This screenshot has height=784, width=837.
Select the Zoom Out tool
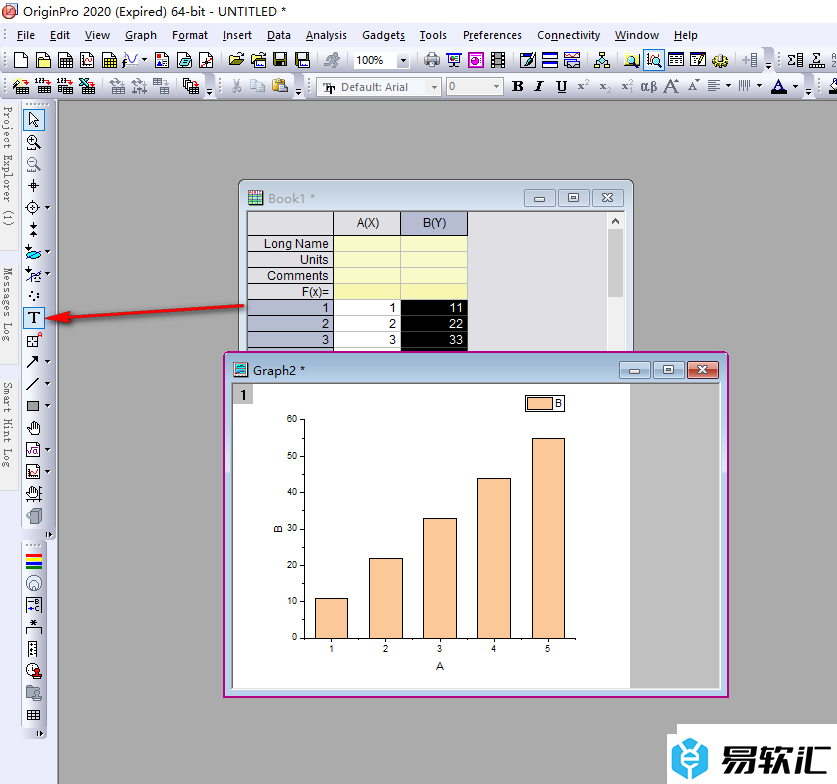[x=34, y=164]
